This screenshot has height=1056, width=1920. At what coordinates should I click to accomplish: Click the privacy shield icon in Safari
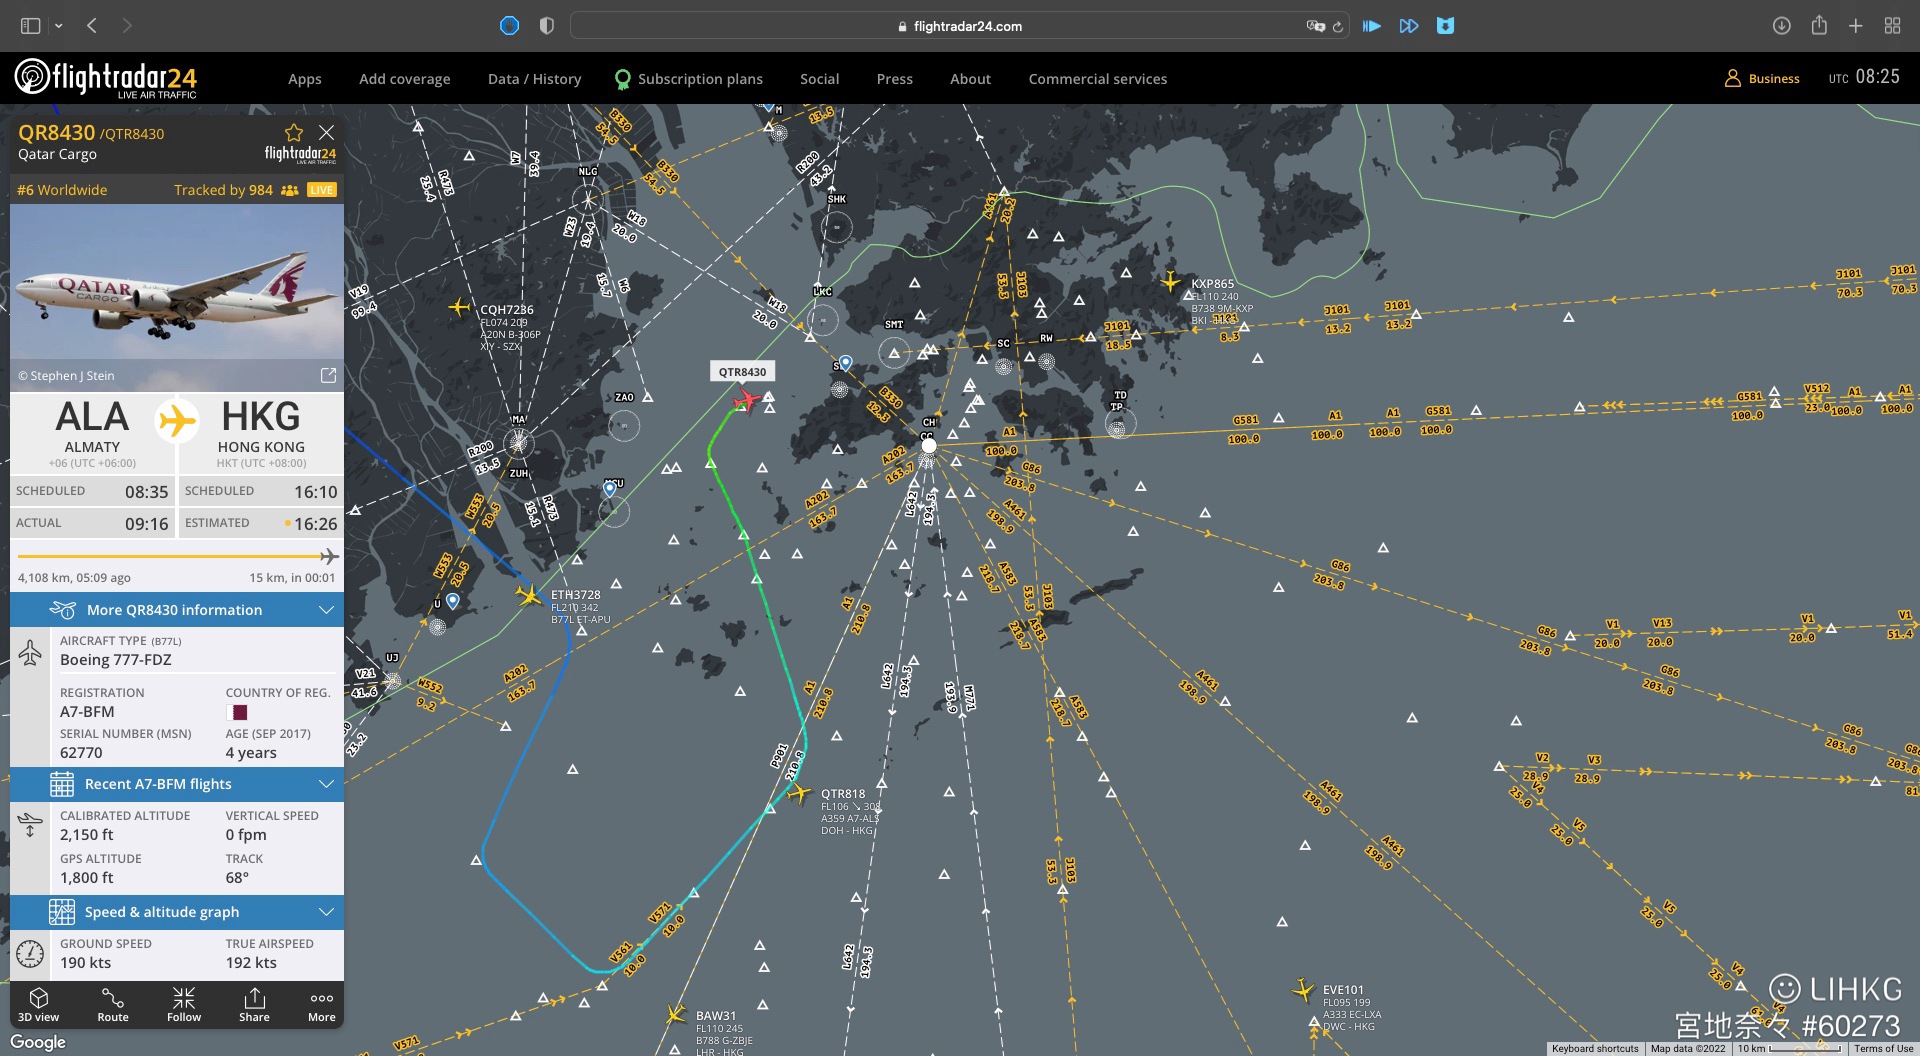tap(546, 26)
